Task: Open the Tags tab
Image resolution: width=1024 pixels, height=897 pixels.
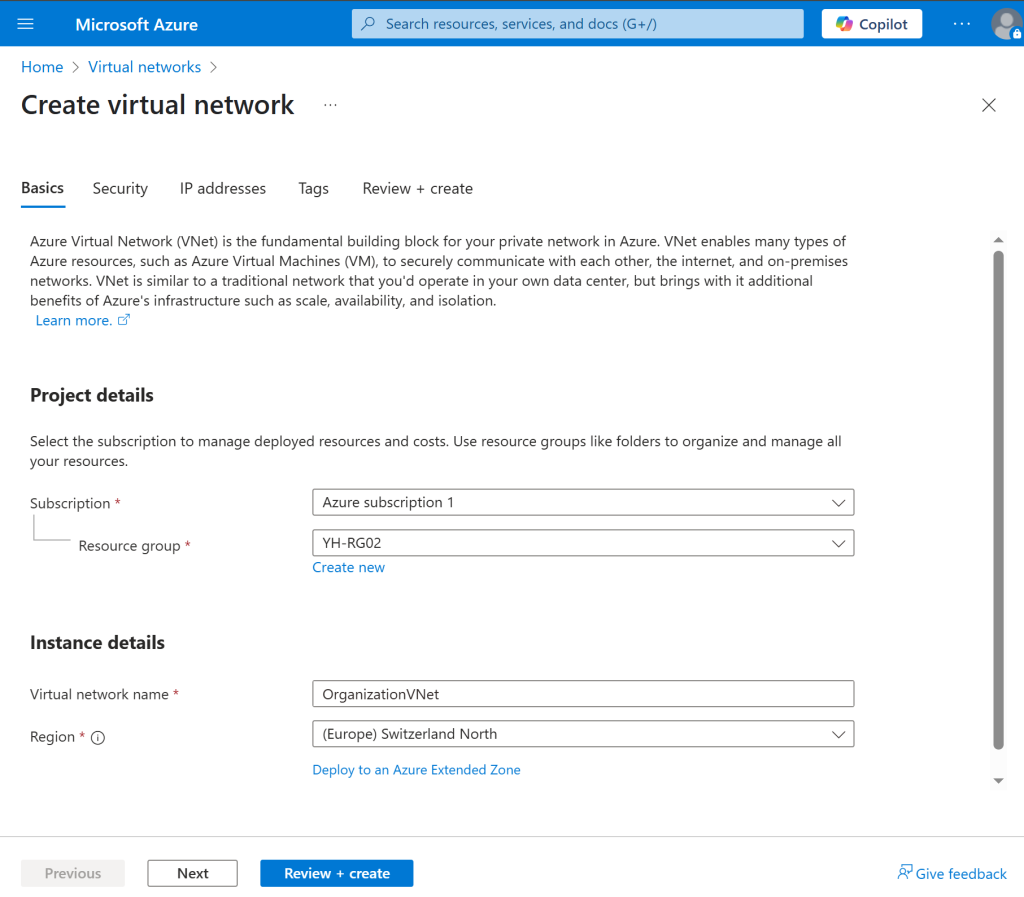Action: (x=313, y=189)
